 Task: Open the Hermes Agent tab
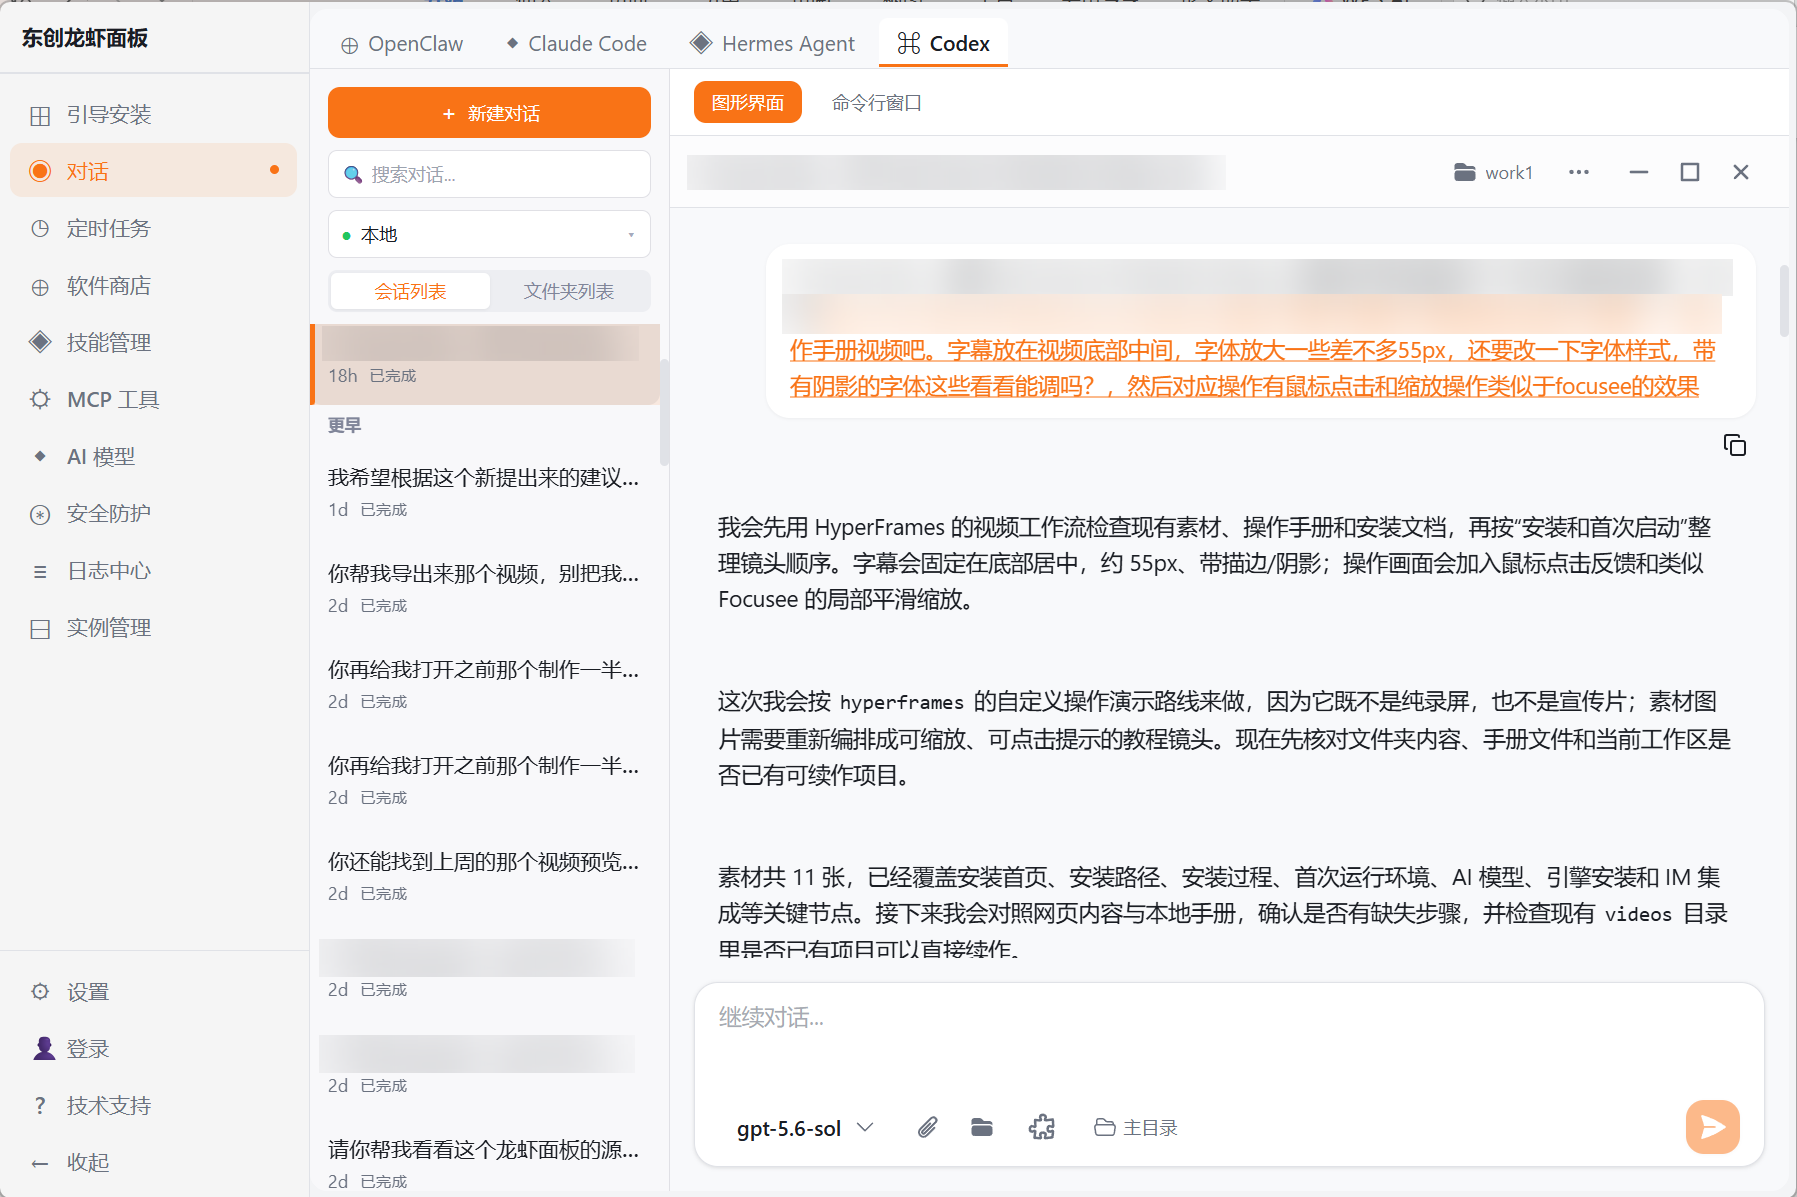point(772,44)
